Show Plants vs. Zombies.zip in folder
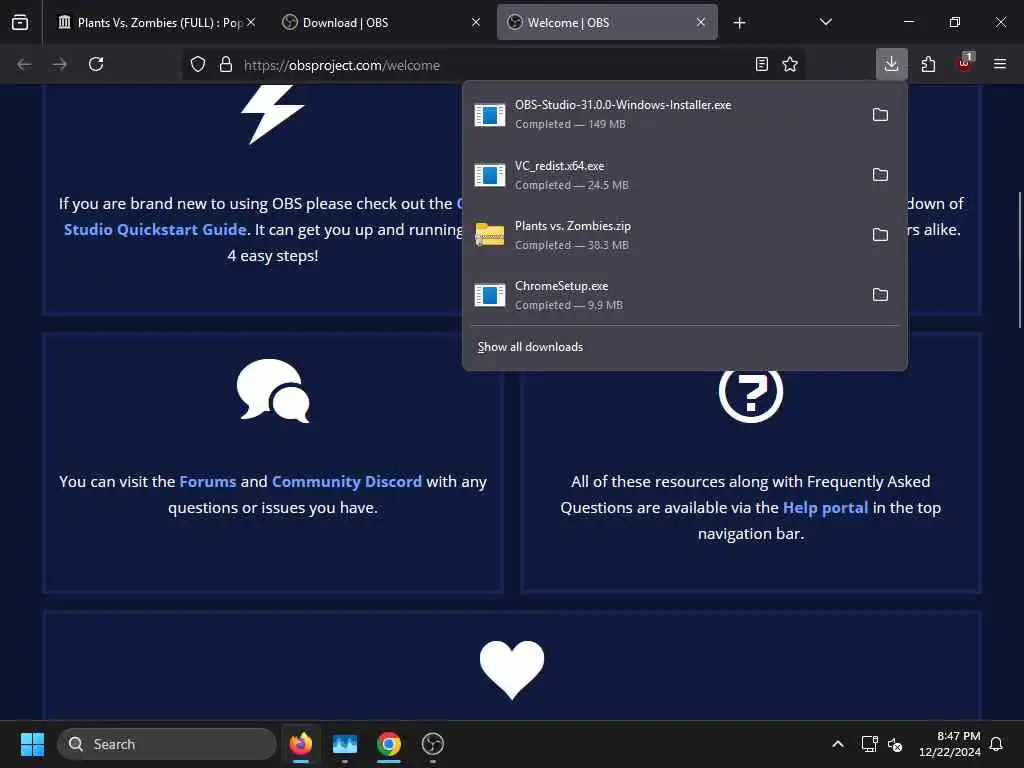This screenshot has height=768, width=1024. 880,235
